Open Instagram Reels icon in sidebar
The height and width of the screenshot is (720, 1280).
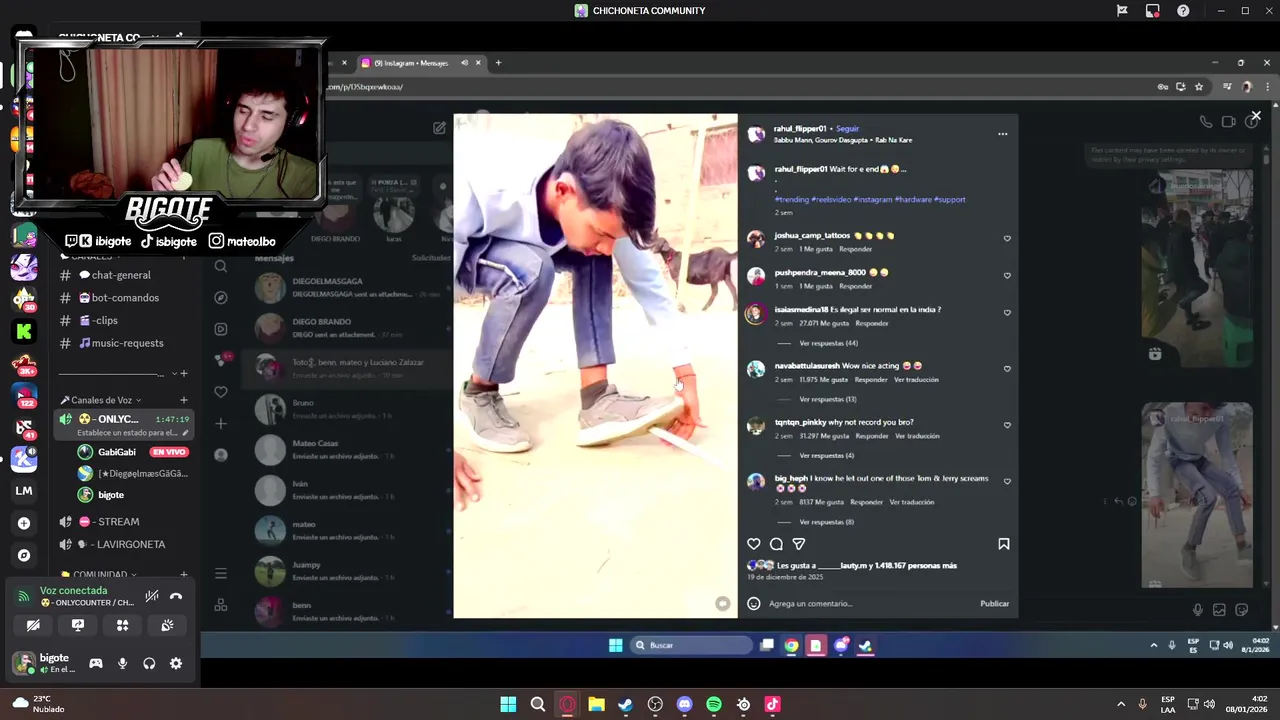(x=221, y=329)
